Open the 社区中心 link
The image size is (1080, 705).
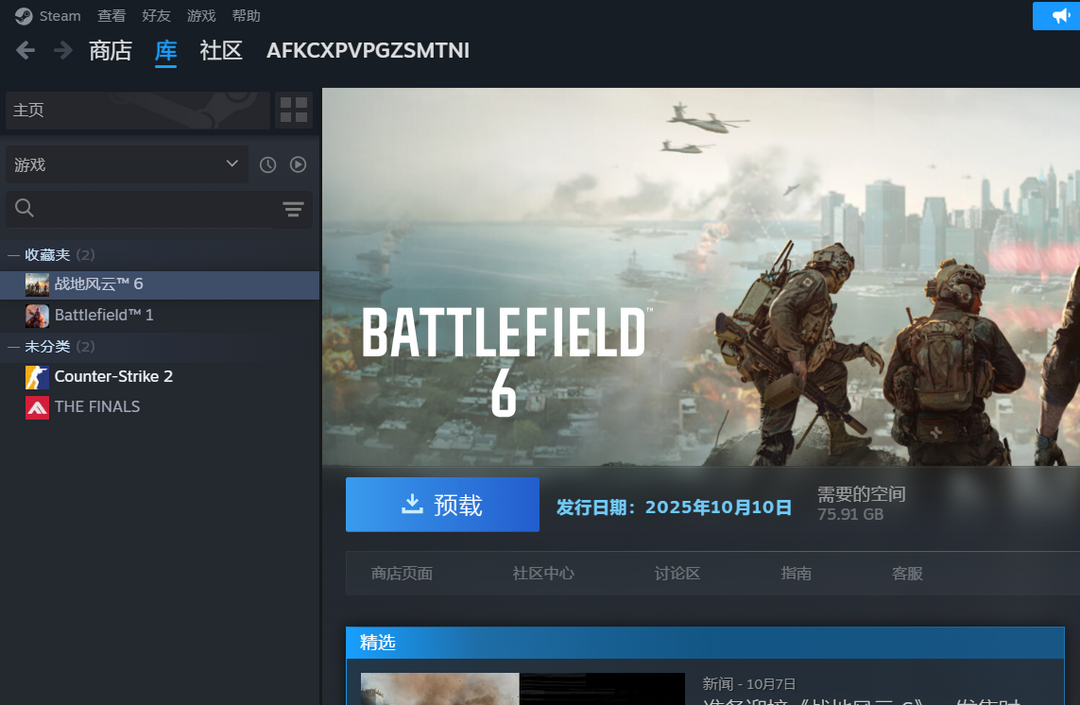[543, 574]
